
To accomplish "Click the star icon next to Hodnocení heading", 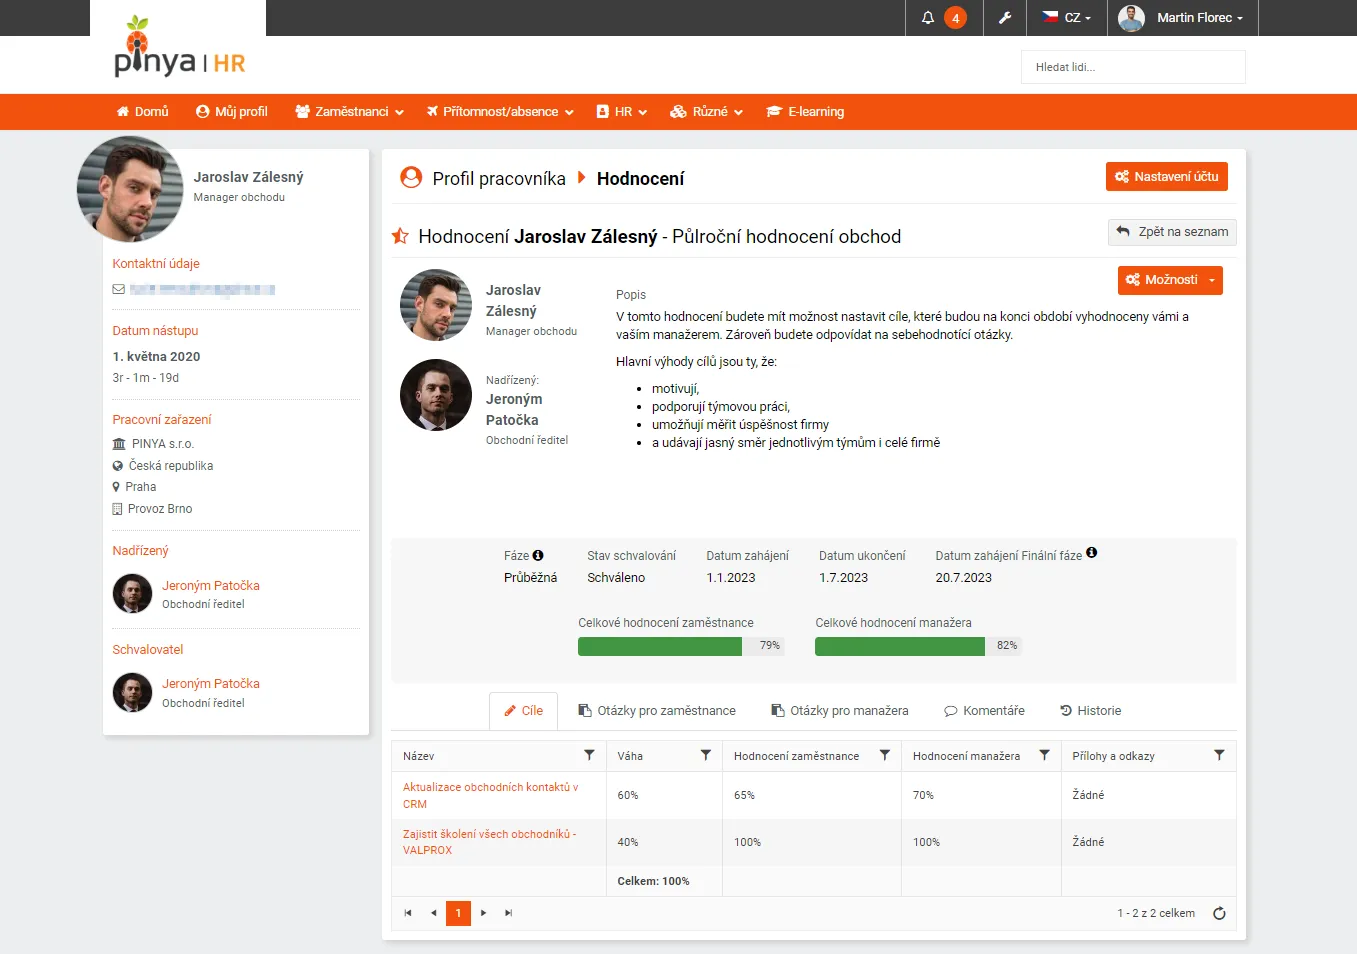I will 400,236.
